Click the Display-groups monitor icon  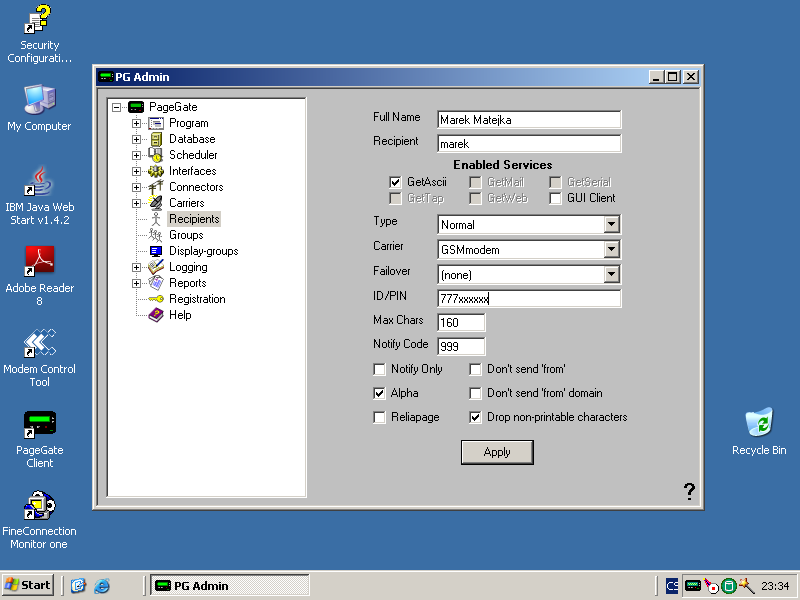click(x=156, y=251)
